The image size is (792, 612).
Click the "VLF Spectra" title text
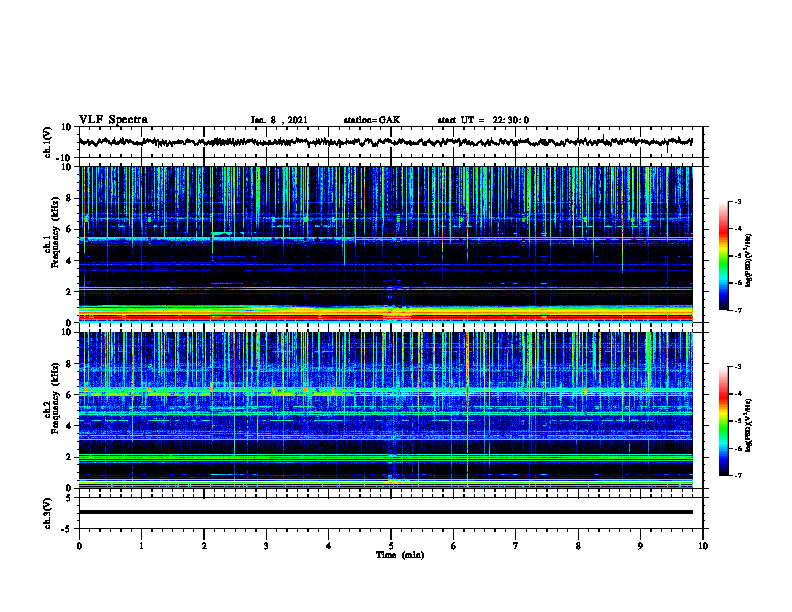tap(113, 120)
